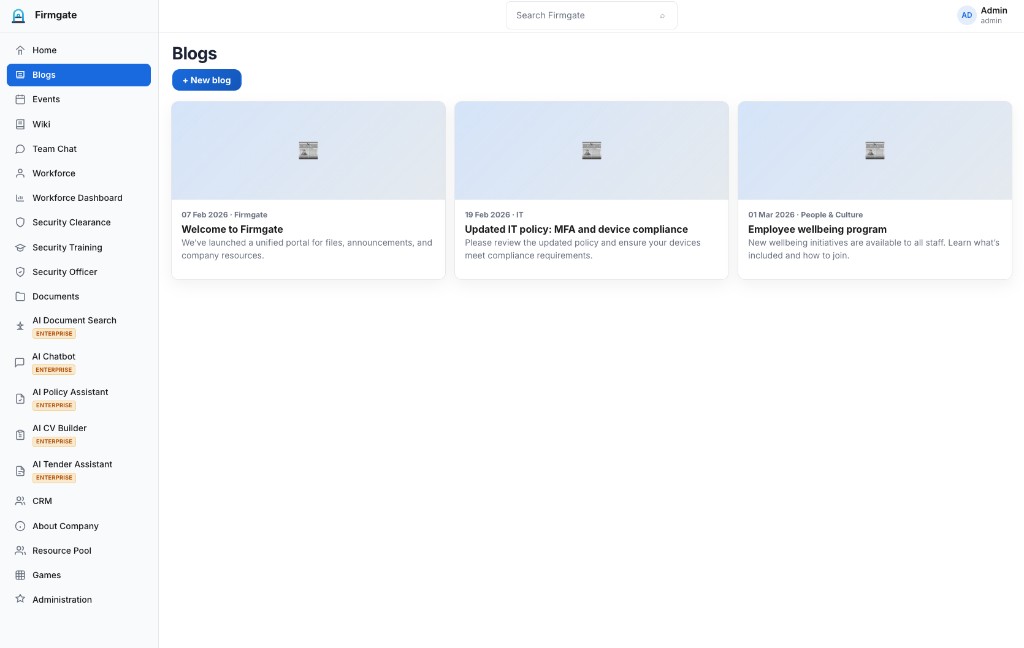
Task: Click the Events calendar icon
Action: point(20,99)
